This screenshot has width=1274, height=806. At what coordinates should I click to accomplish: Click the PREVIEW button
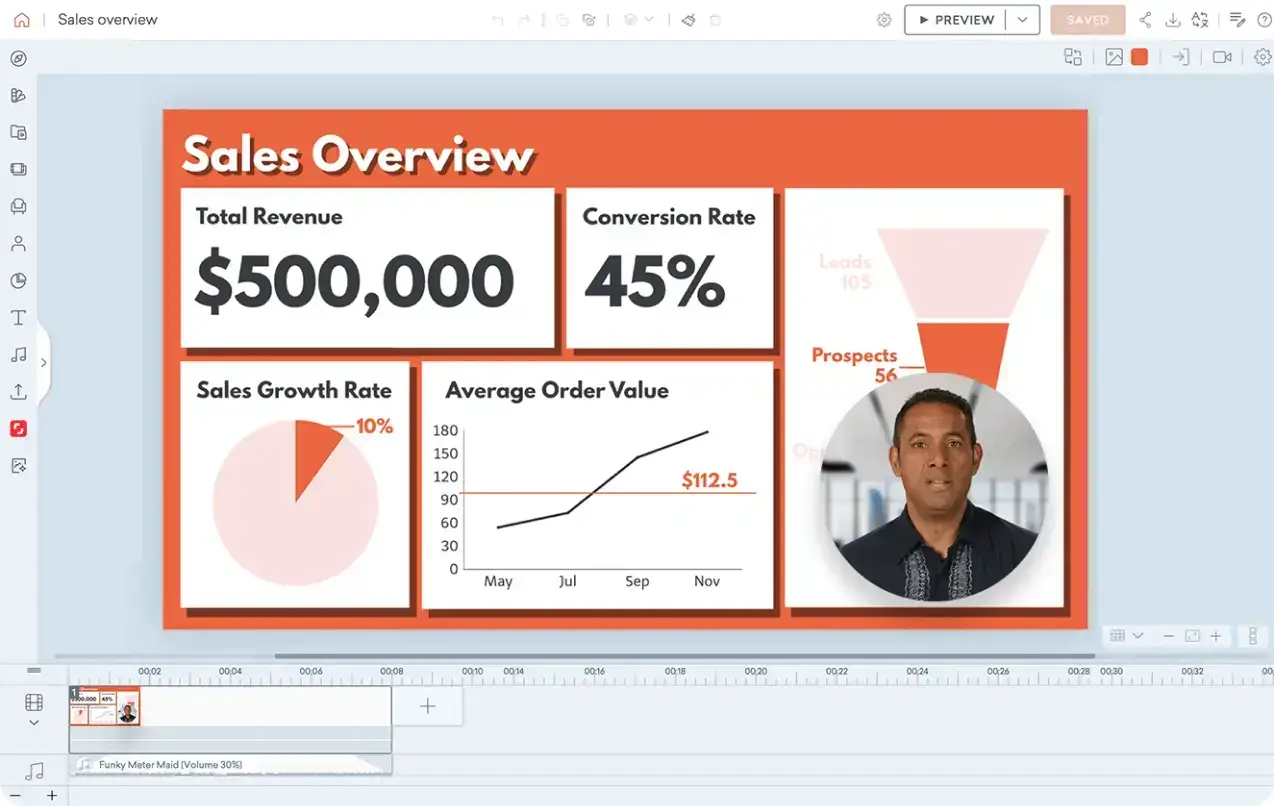pos(955,20)
